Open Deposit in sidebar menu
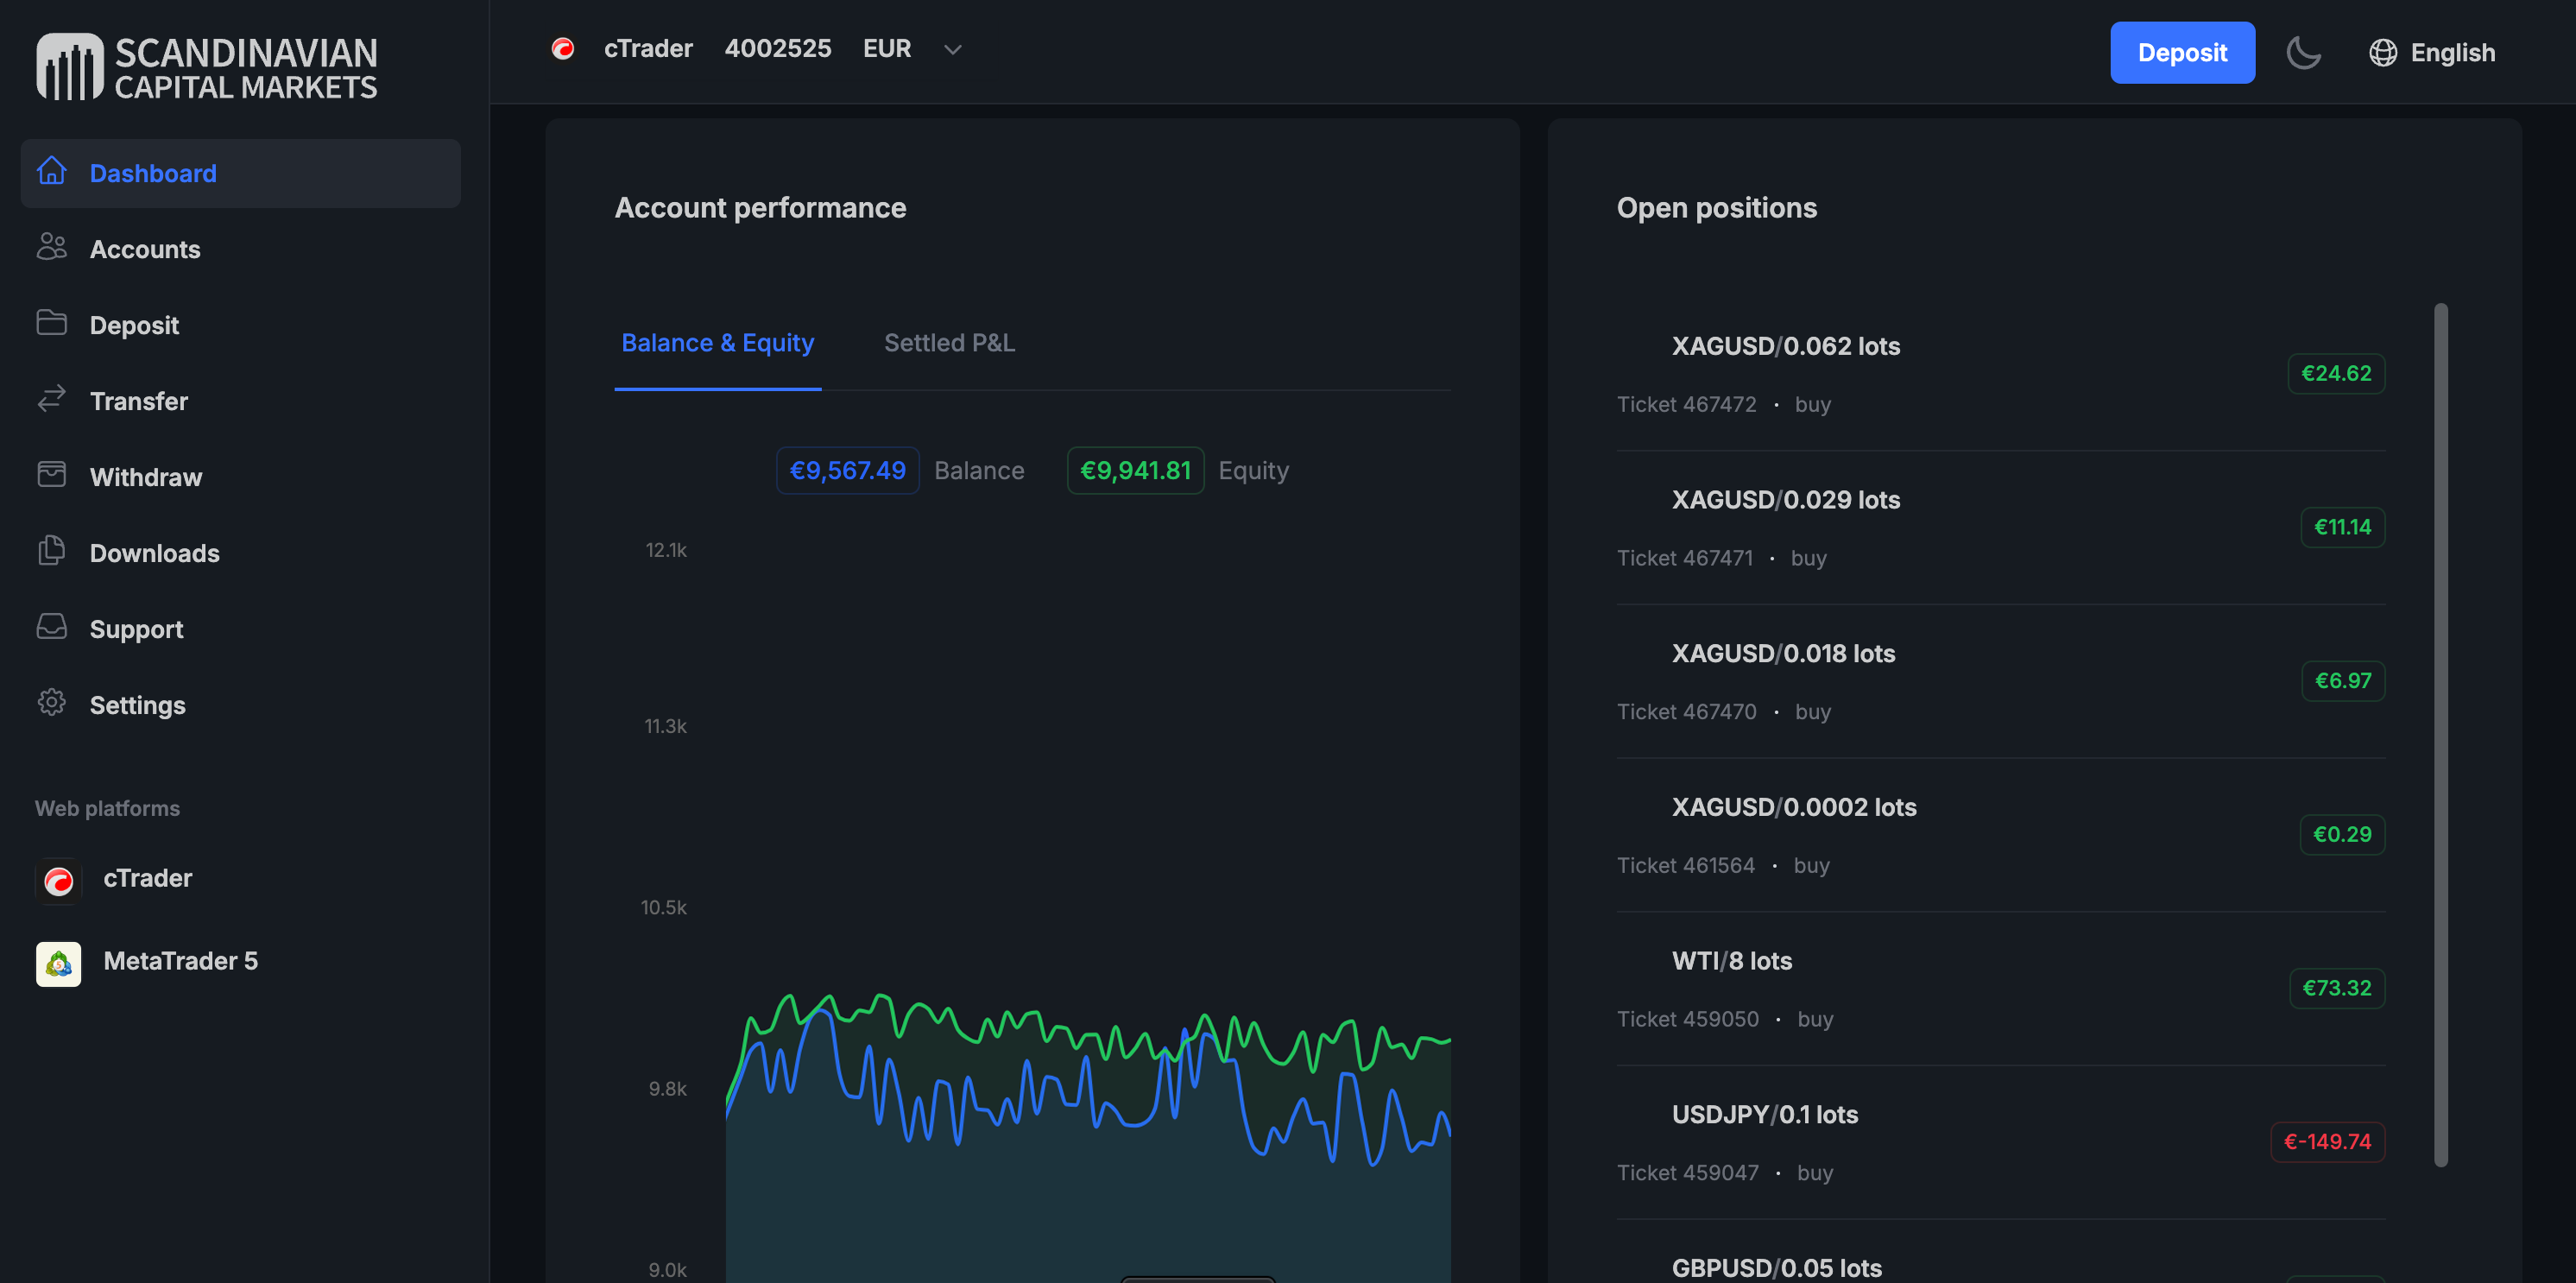The image size is (2576, 1283). (134, 325)
